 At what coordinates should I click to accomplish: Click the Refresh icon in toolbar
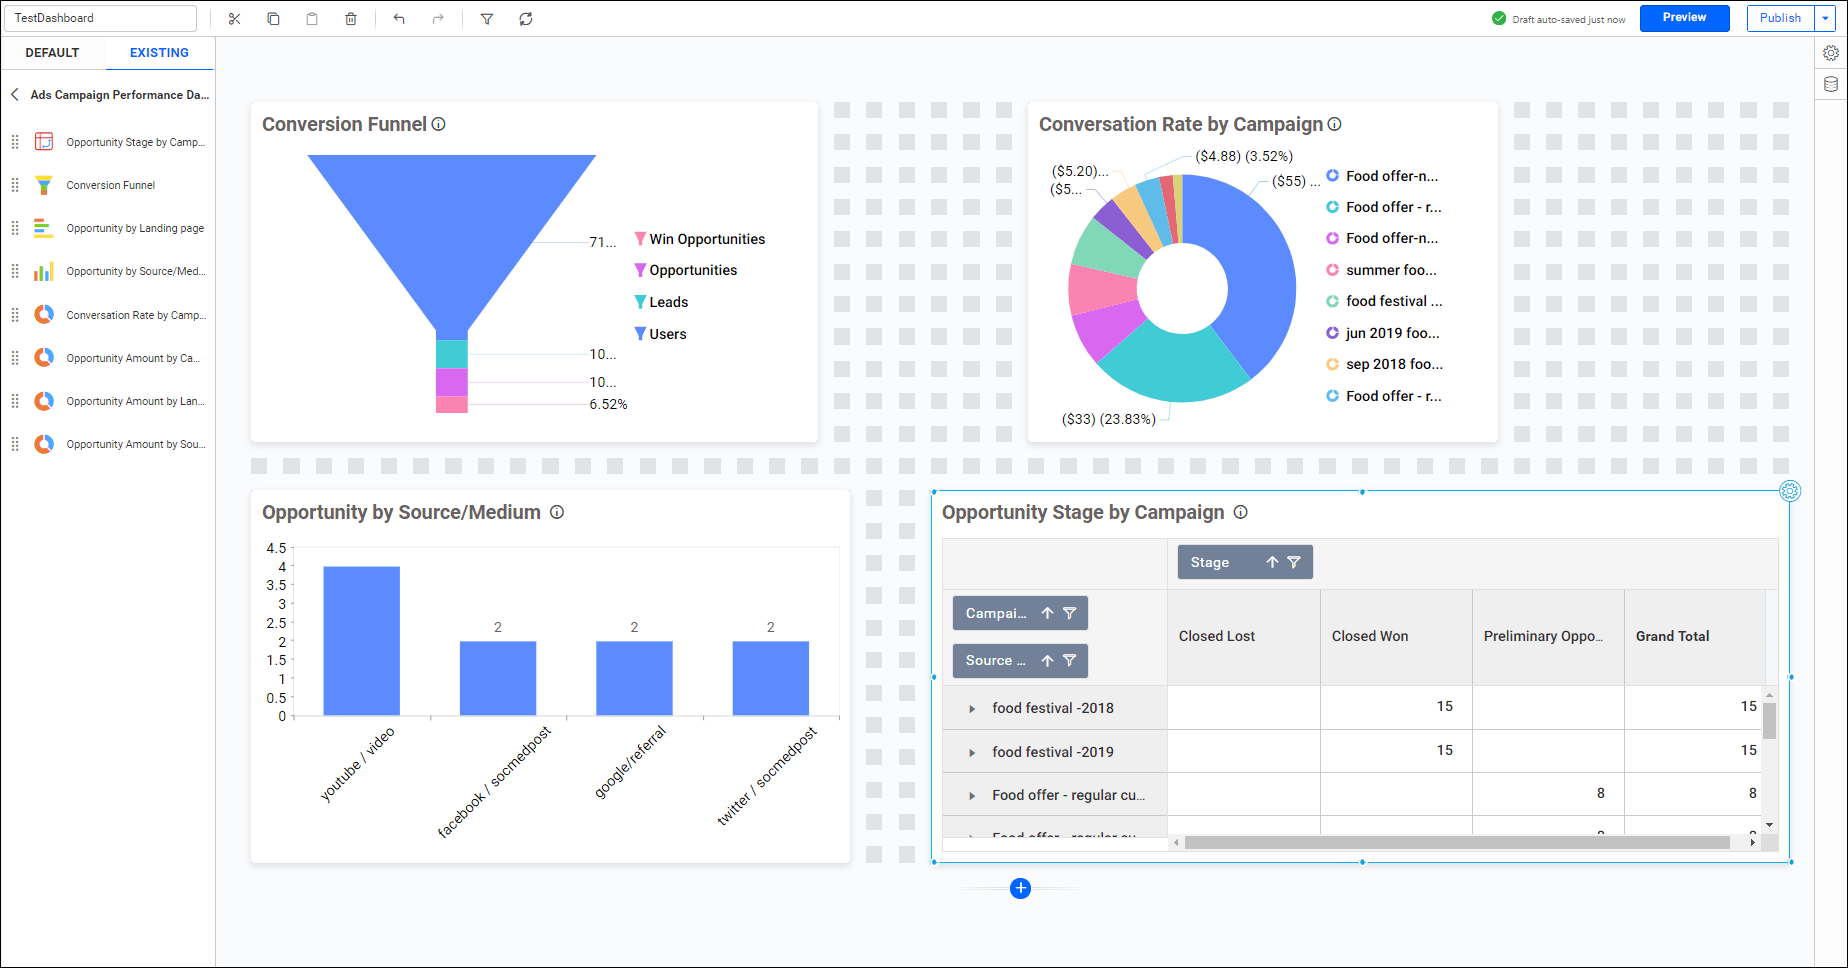[x=526, y=19]
